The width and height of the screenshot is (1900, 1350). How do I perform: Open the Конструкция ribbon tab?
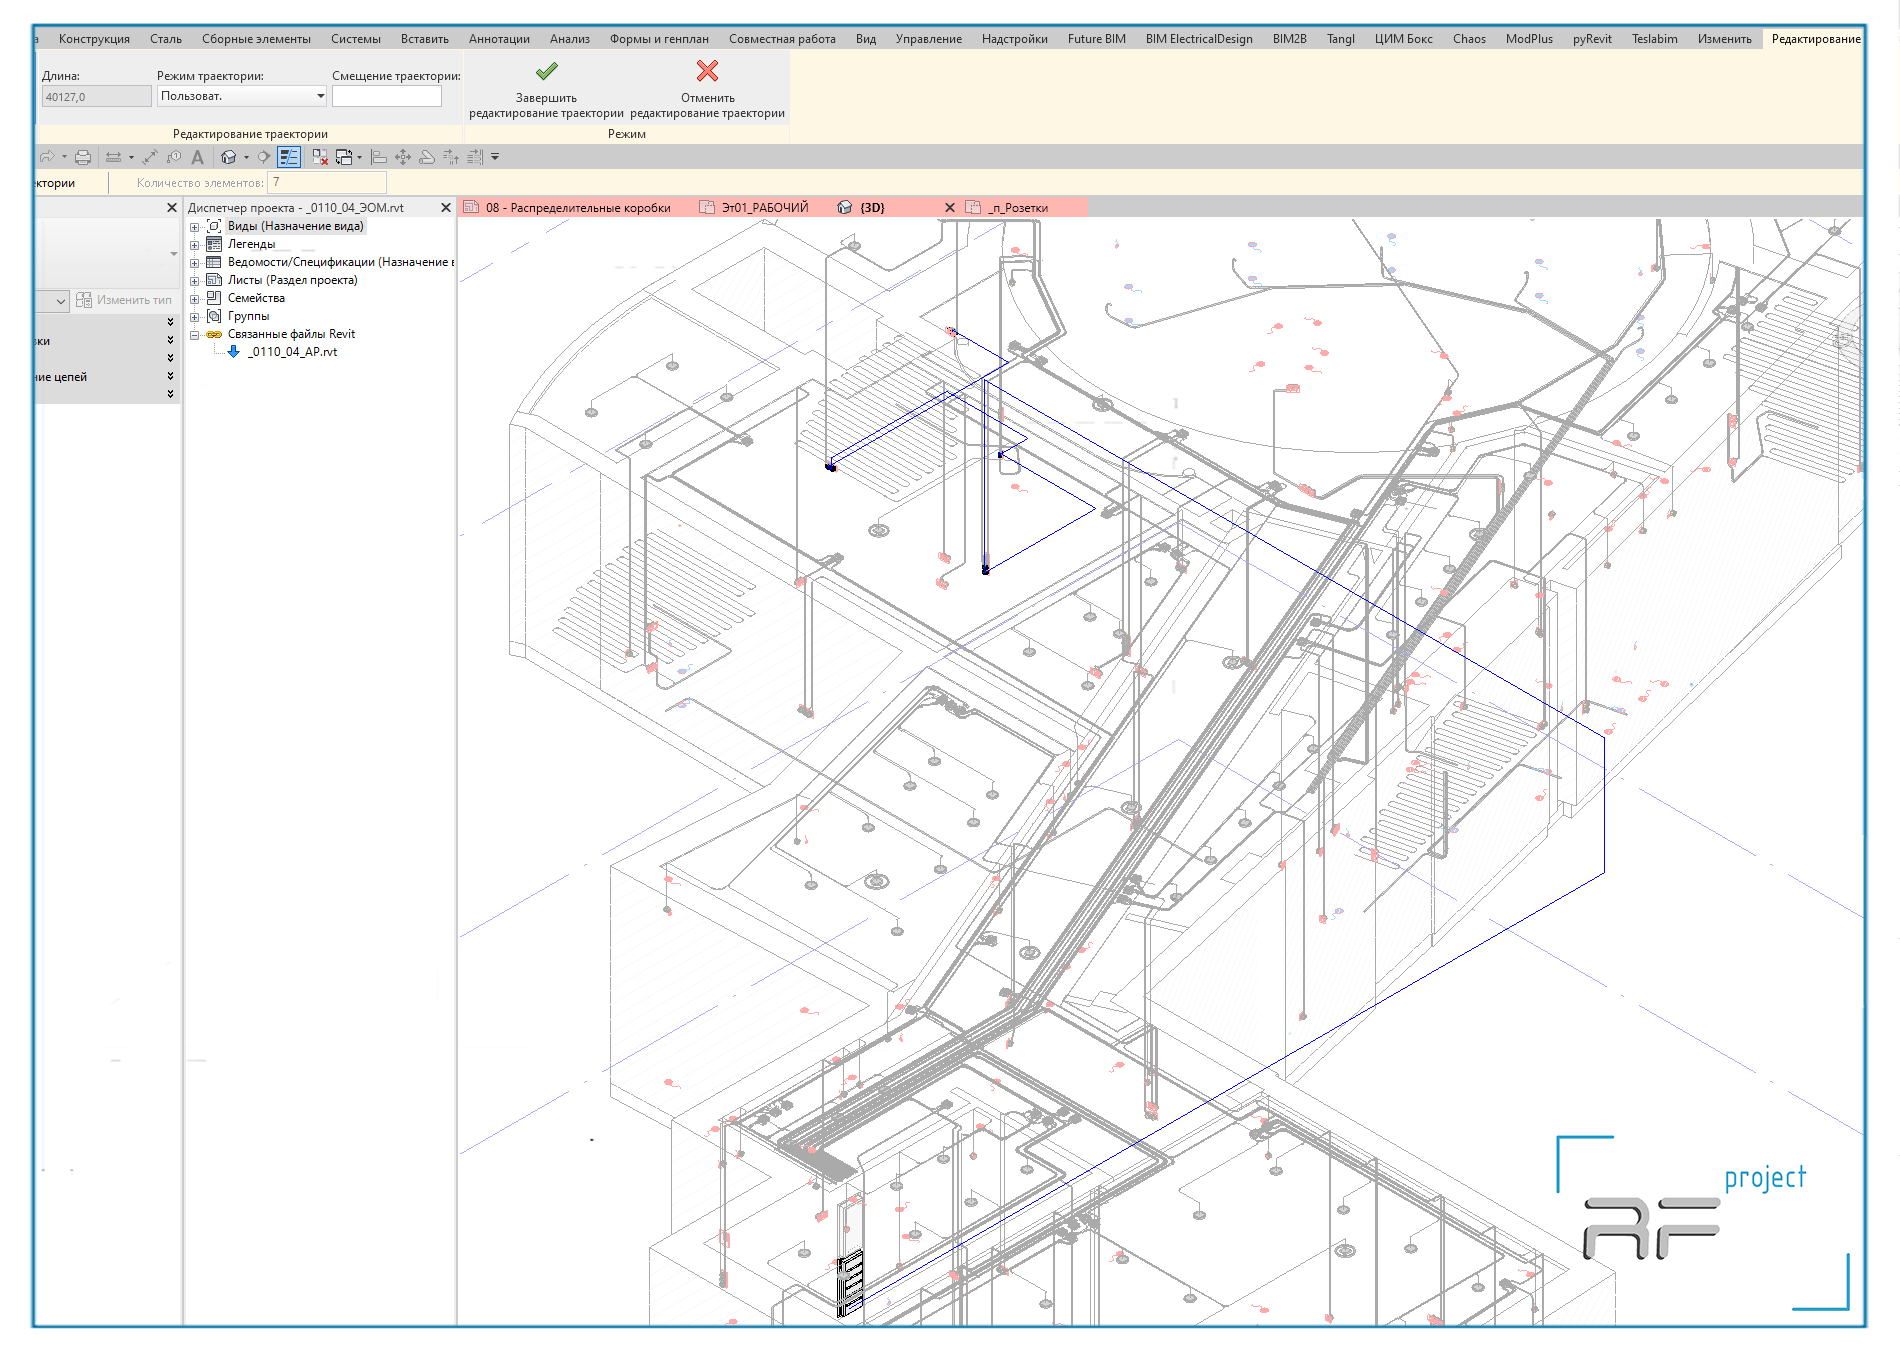[x=94, y=39]
